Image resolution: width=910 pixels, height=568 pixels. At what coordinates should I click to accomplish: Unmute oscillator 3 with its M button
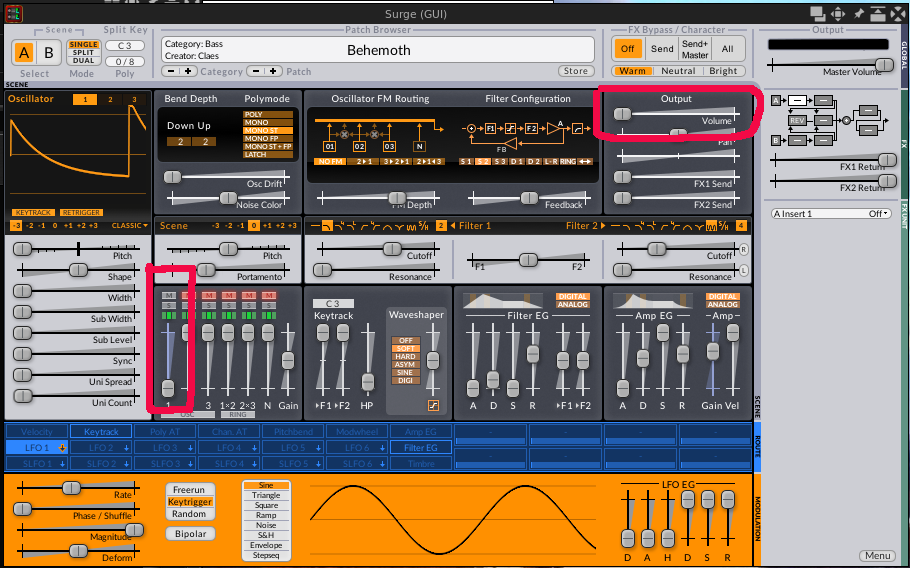[x=208, y=296]
